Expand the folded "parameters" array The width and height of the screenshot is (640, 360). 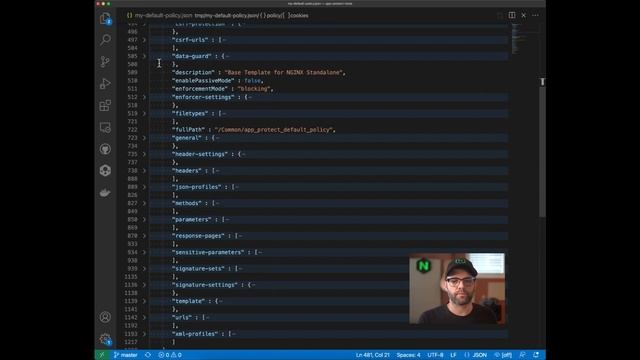point(144,220)
